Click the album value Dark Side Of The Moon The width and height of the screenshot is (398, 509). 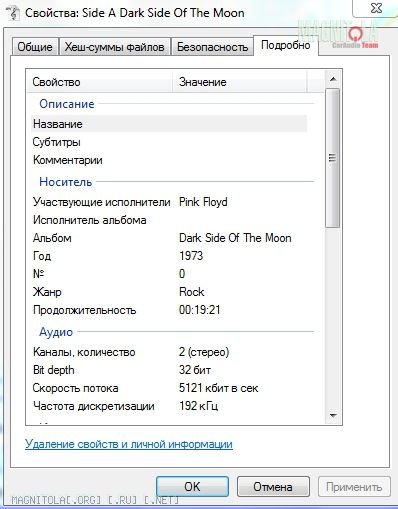tap(235, 238)
